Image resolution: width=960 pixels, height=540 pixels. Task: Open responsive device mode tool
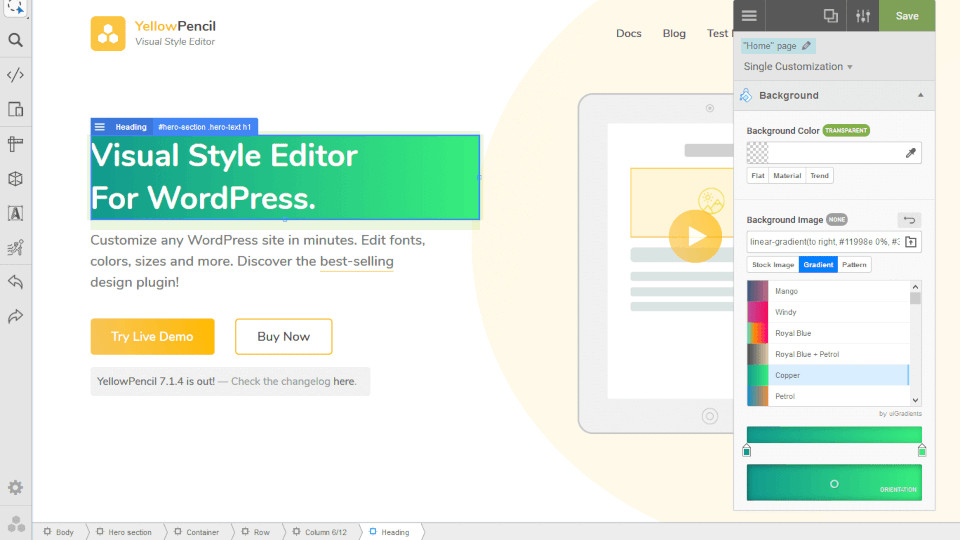coord(15,110)
